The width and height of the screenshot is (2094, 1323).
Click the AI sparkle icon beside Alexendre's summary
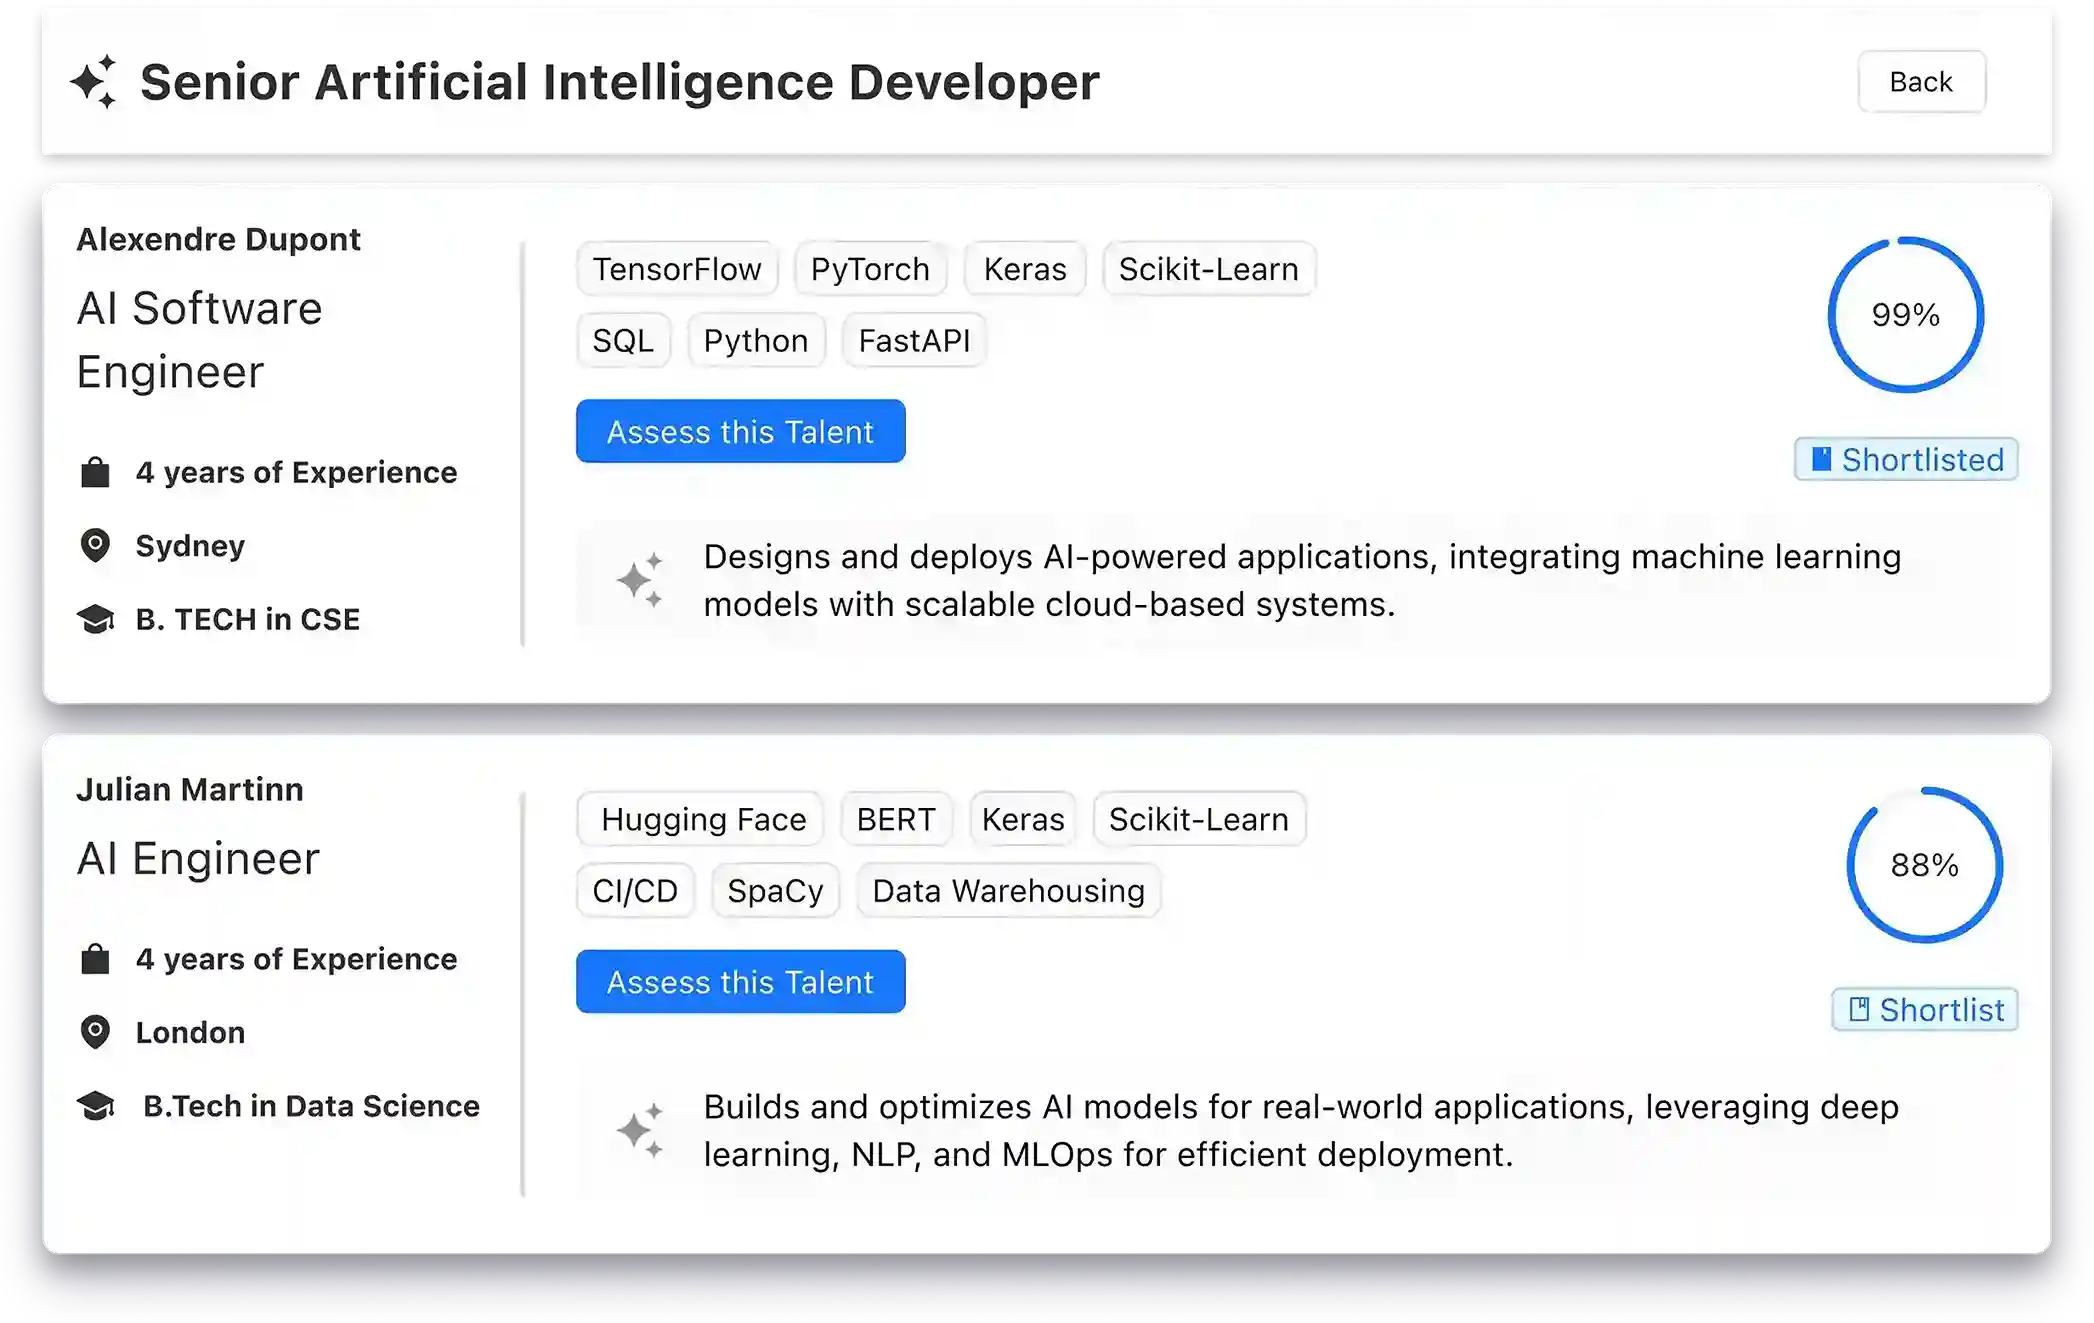point(640,580)
